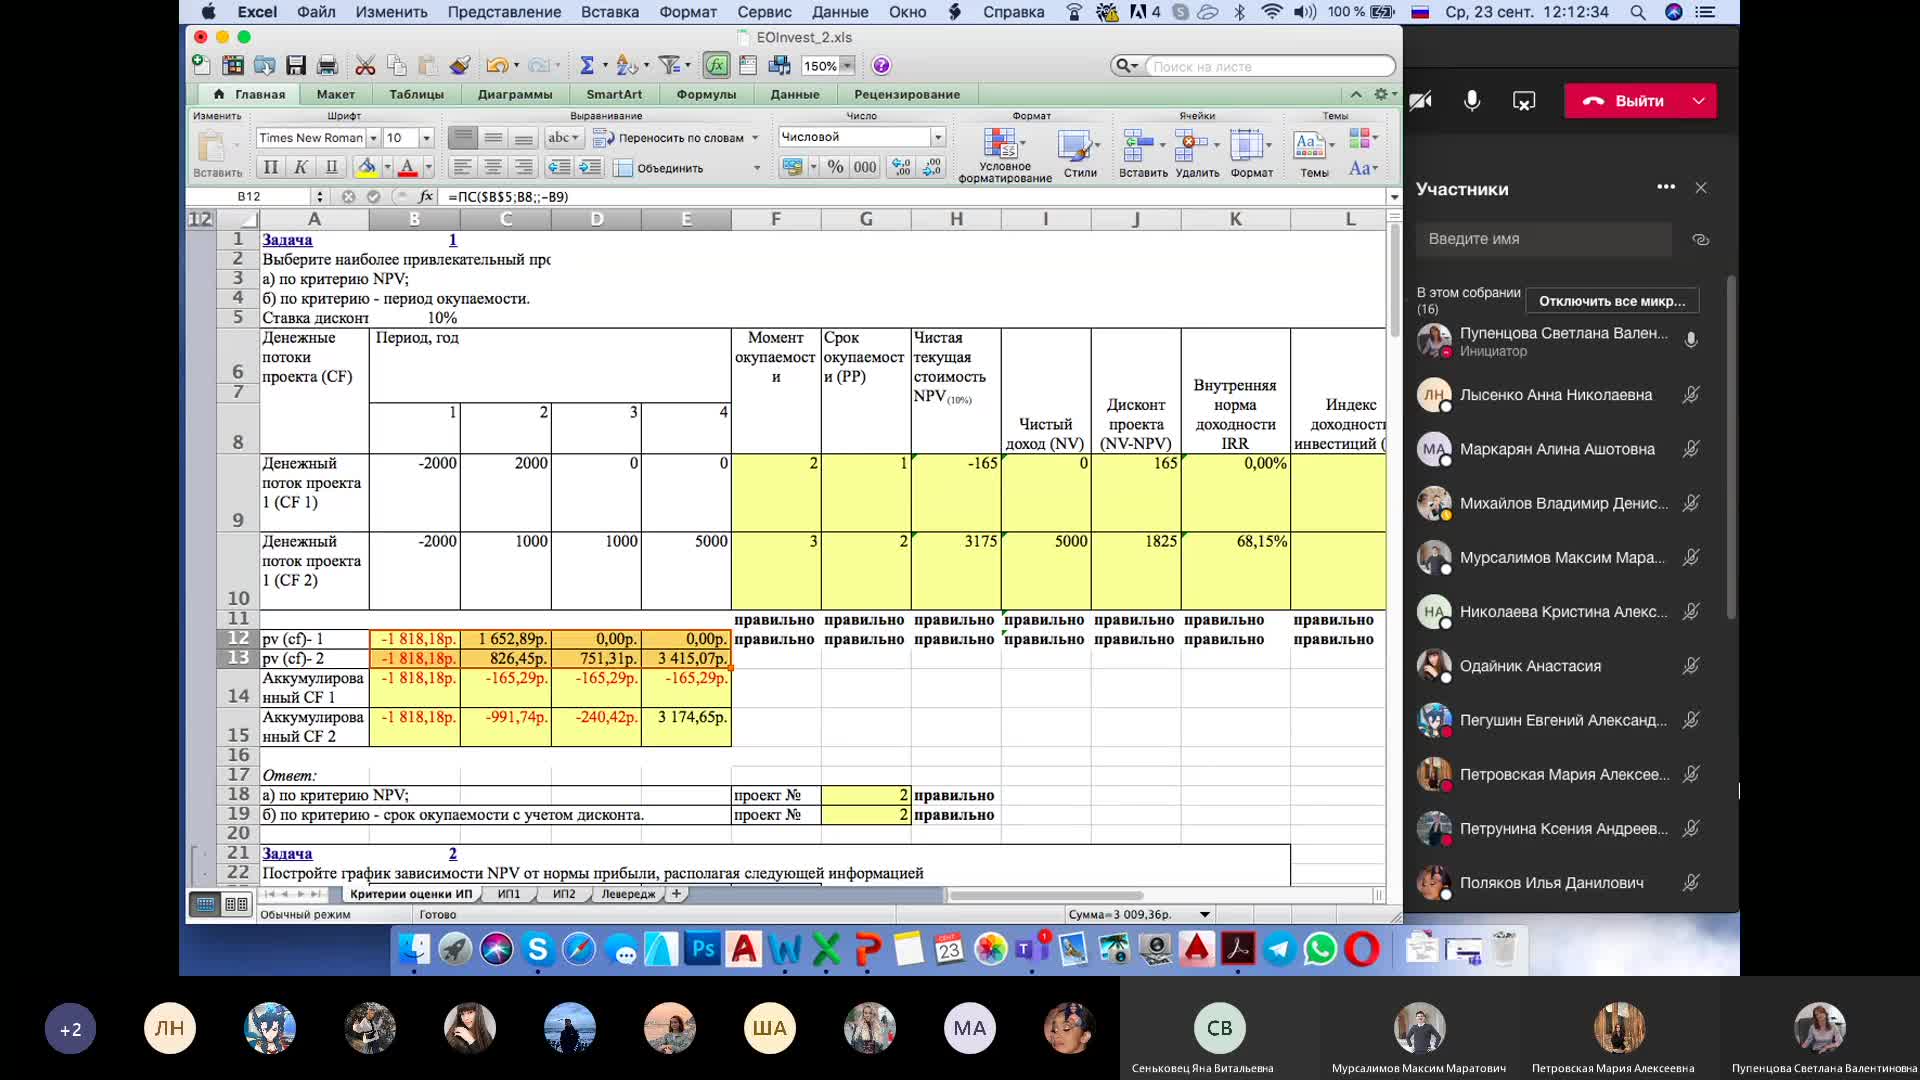The height and width of the screenshot is (1080, 1920).
Task: Decrease the indent of cell contents
Action: (x=559, y=168)
